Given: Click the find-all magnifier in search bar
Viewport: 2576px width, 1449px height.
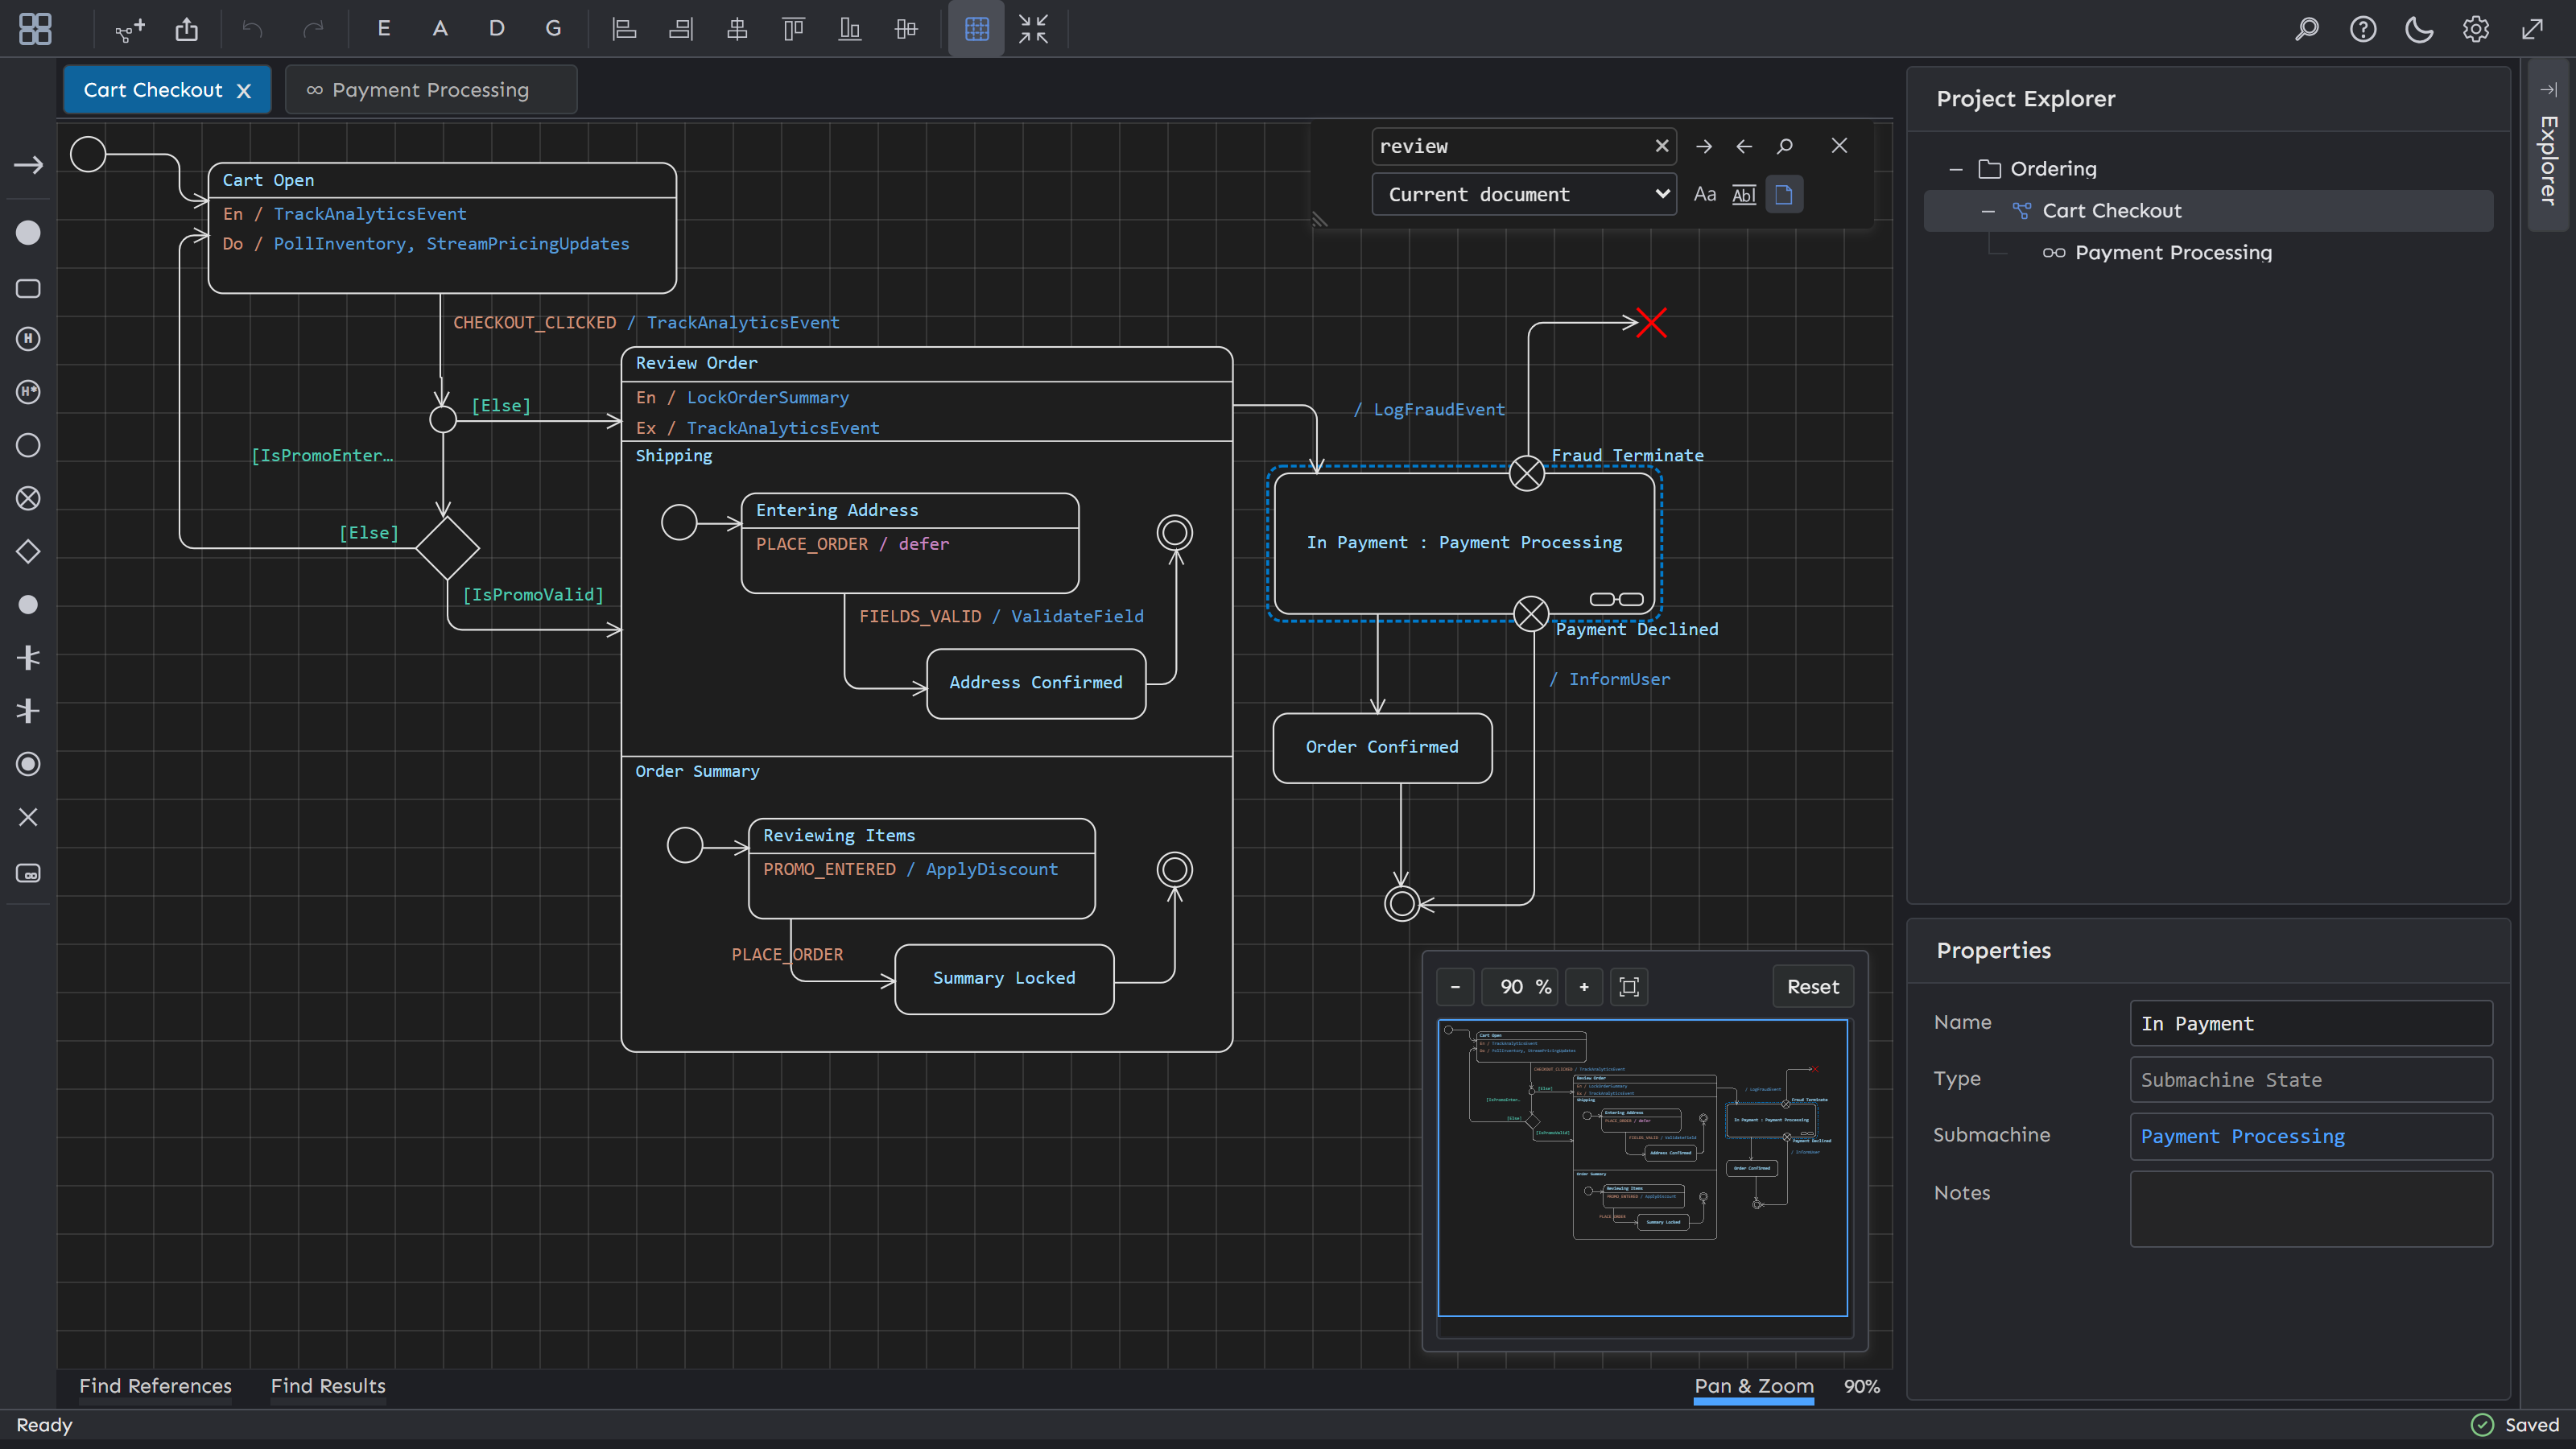Looking at the screenshot, I should click(x=1785, y=146).
